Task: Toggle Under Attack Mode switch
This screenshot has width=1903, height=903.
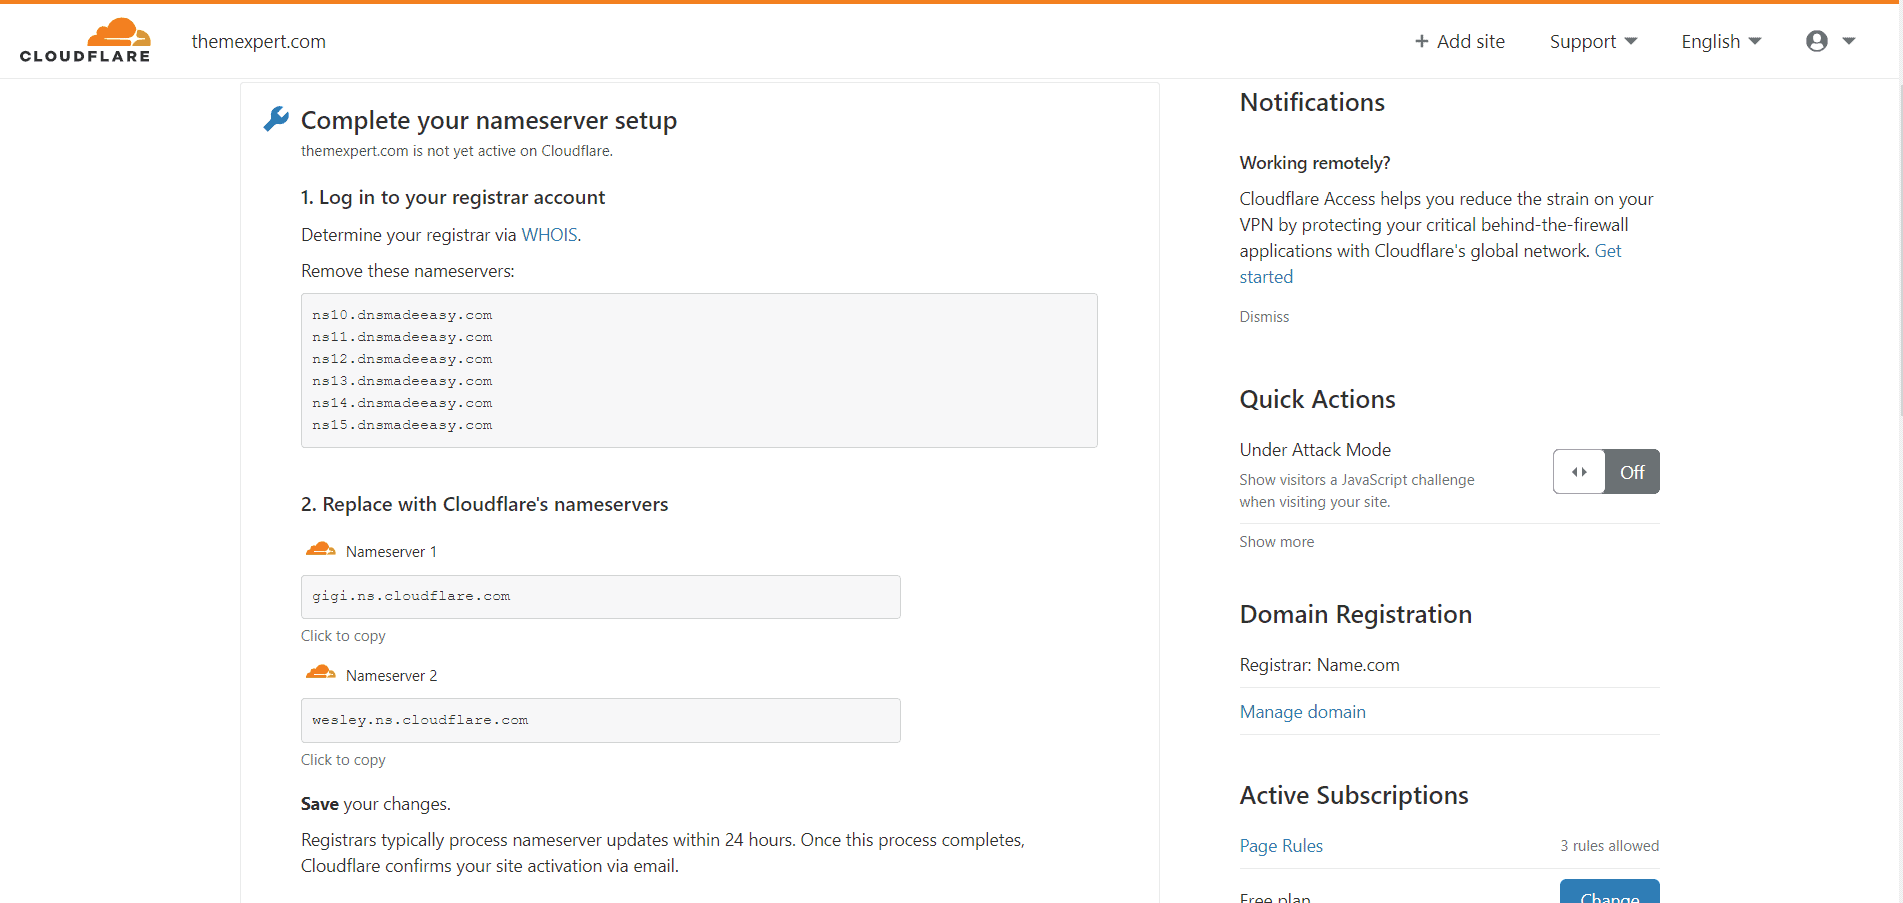Action: (1606, 471)
